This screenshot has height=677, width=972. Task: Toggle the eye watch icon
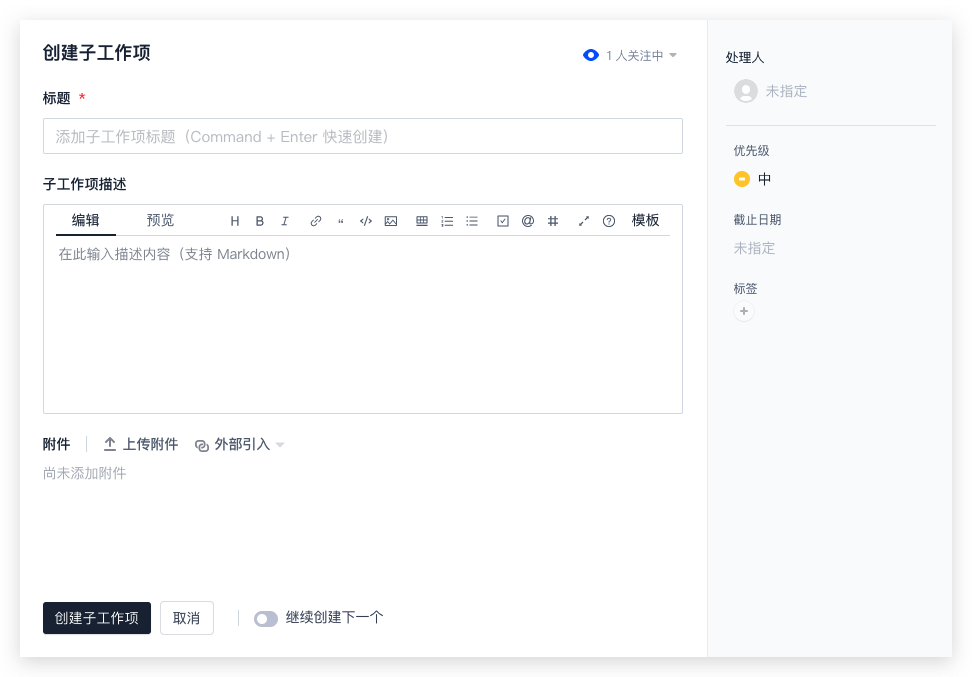[591, 56]
